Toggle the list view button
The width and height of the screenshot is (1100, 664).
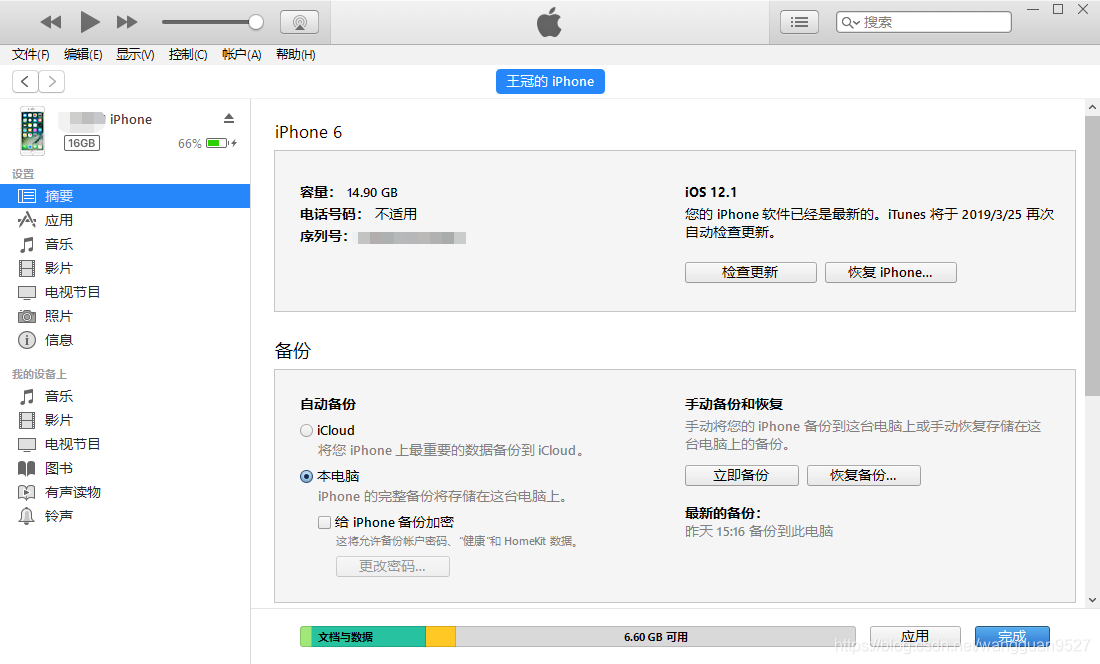[799, 22]
